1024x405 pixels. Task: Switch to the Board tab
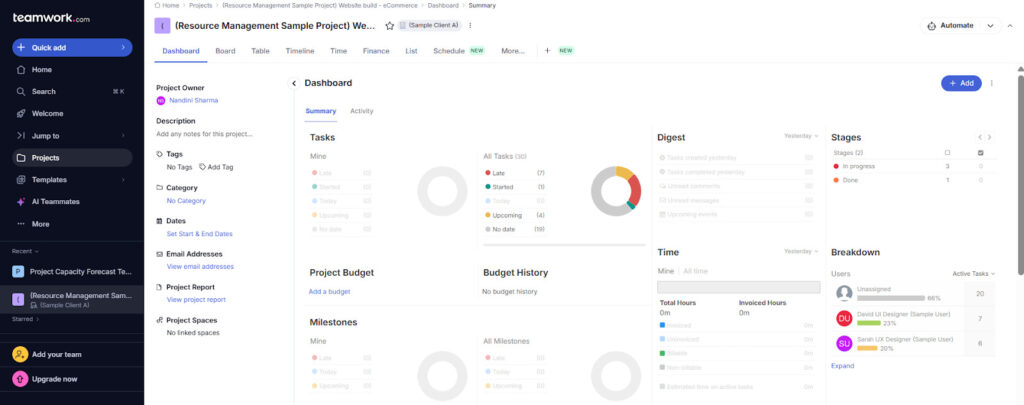tap(225, 51)
